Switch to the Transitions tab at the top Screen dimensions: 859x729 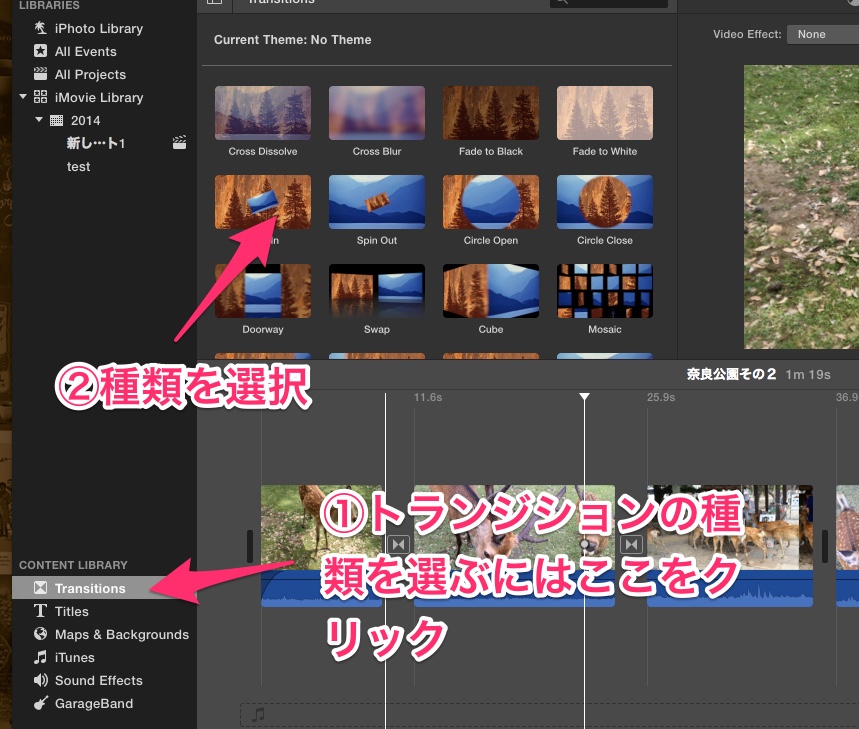click(282, 2)
